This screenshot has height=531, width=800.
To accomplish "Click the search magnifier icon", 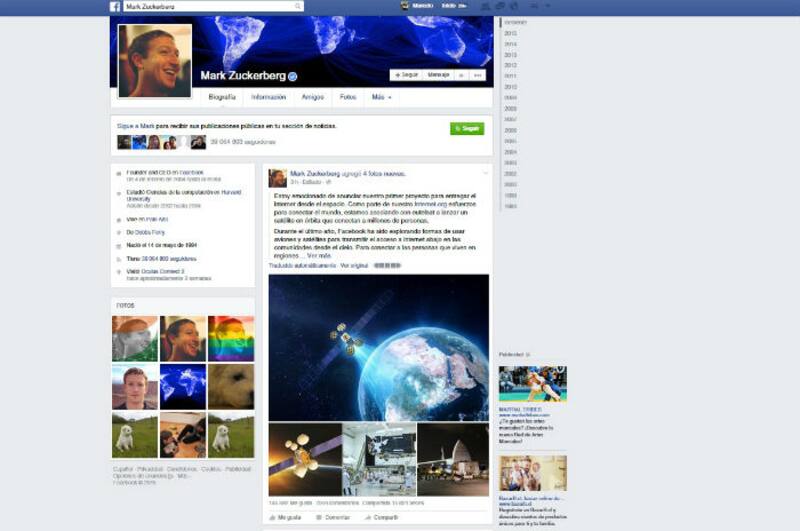I will coord(298,6).
